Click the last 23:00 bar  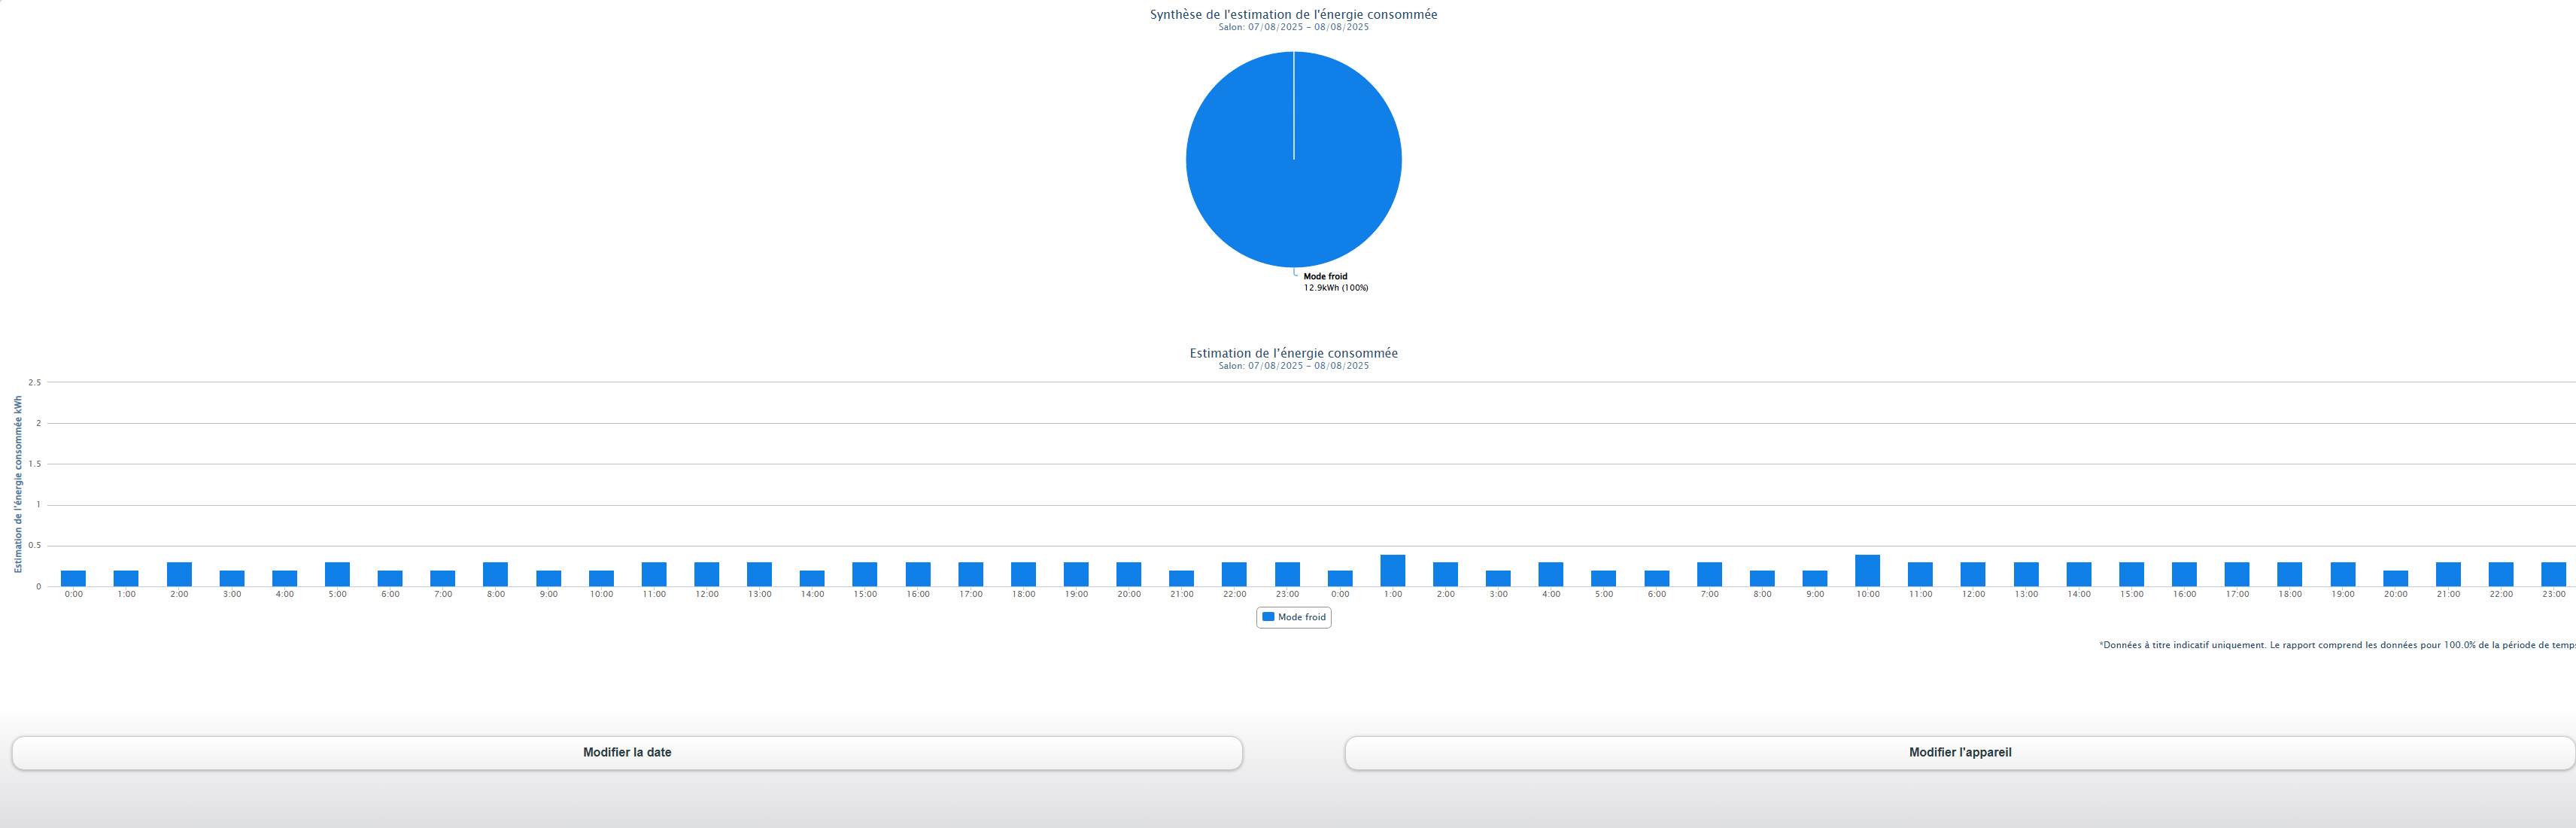(x=2554, y=574)
